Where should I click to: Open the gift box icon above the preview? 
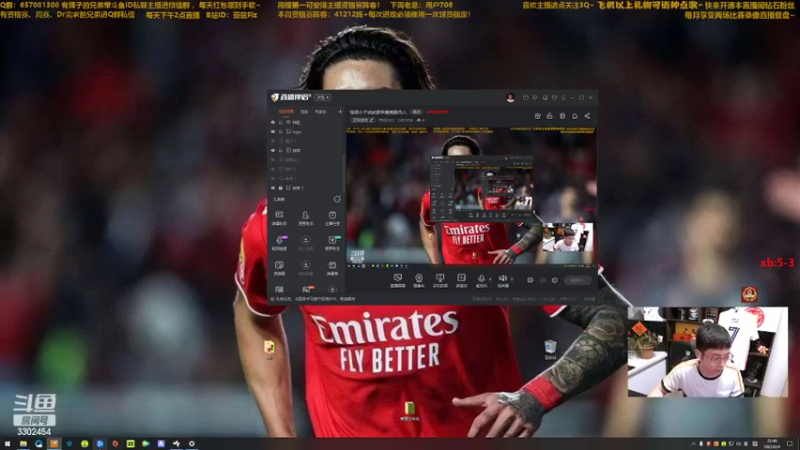[538, 116]
